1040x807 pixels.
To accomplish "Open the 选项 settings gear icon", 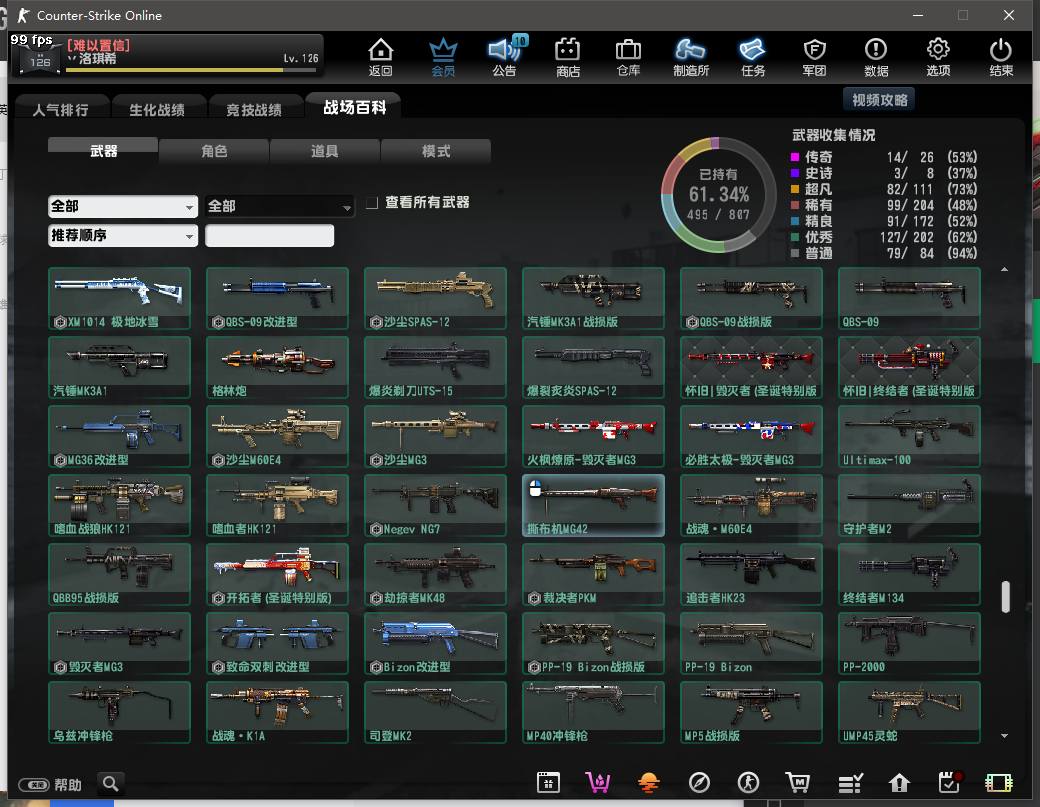I will [x=938, y=57].
